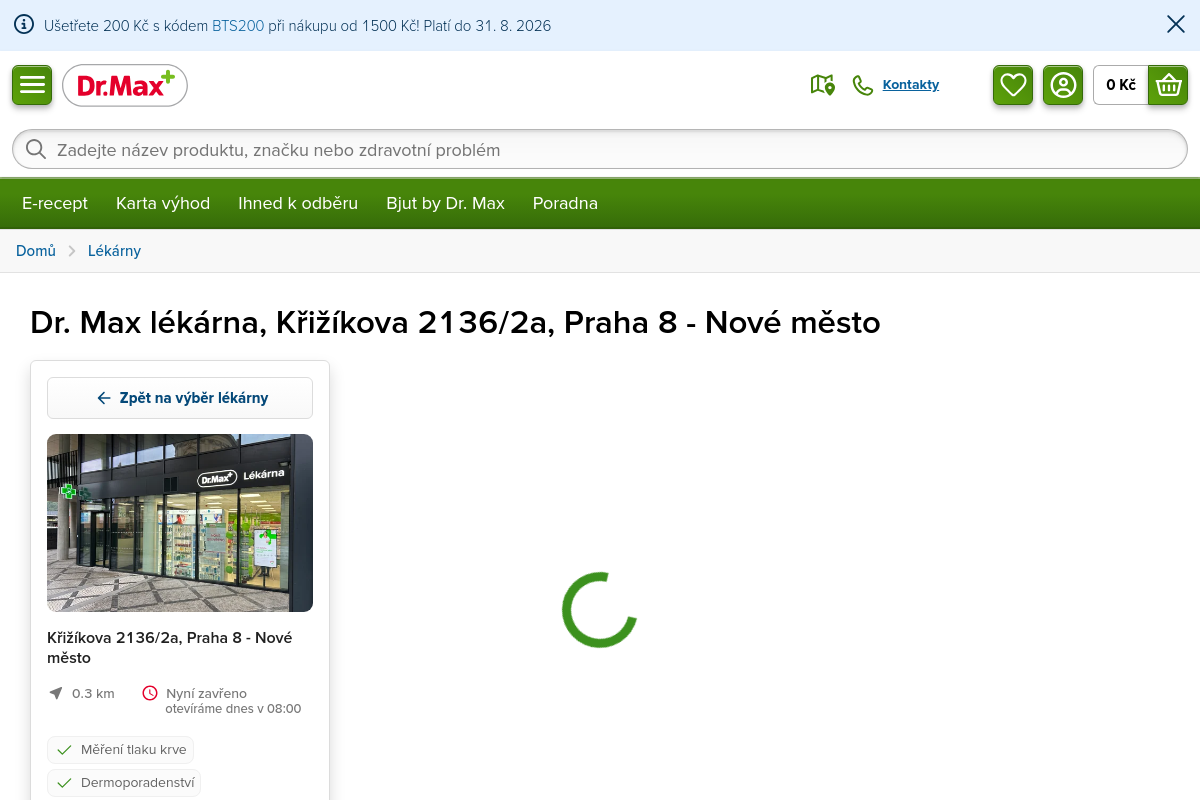This screenshot has width=1200, height=800.
Task: Click the 0 Kč cart total
Action: (x=1121, y=85)
